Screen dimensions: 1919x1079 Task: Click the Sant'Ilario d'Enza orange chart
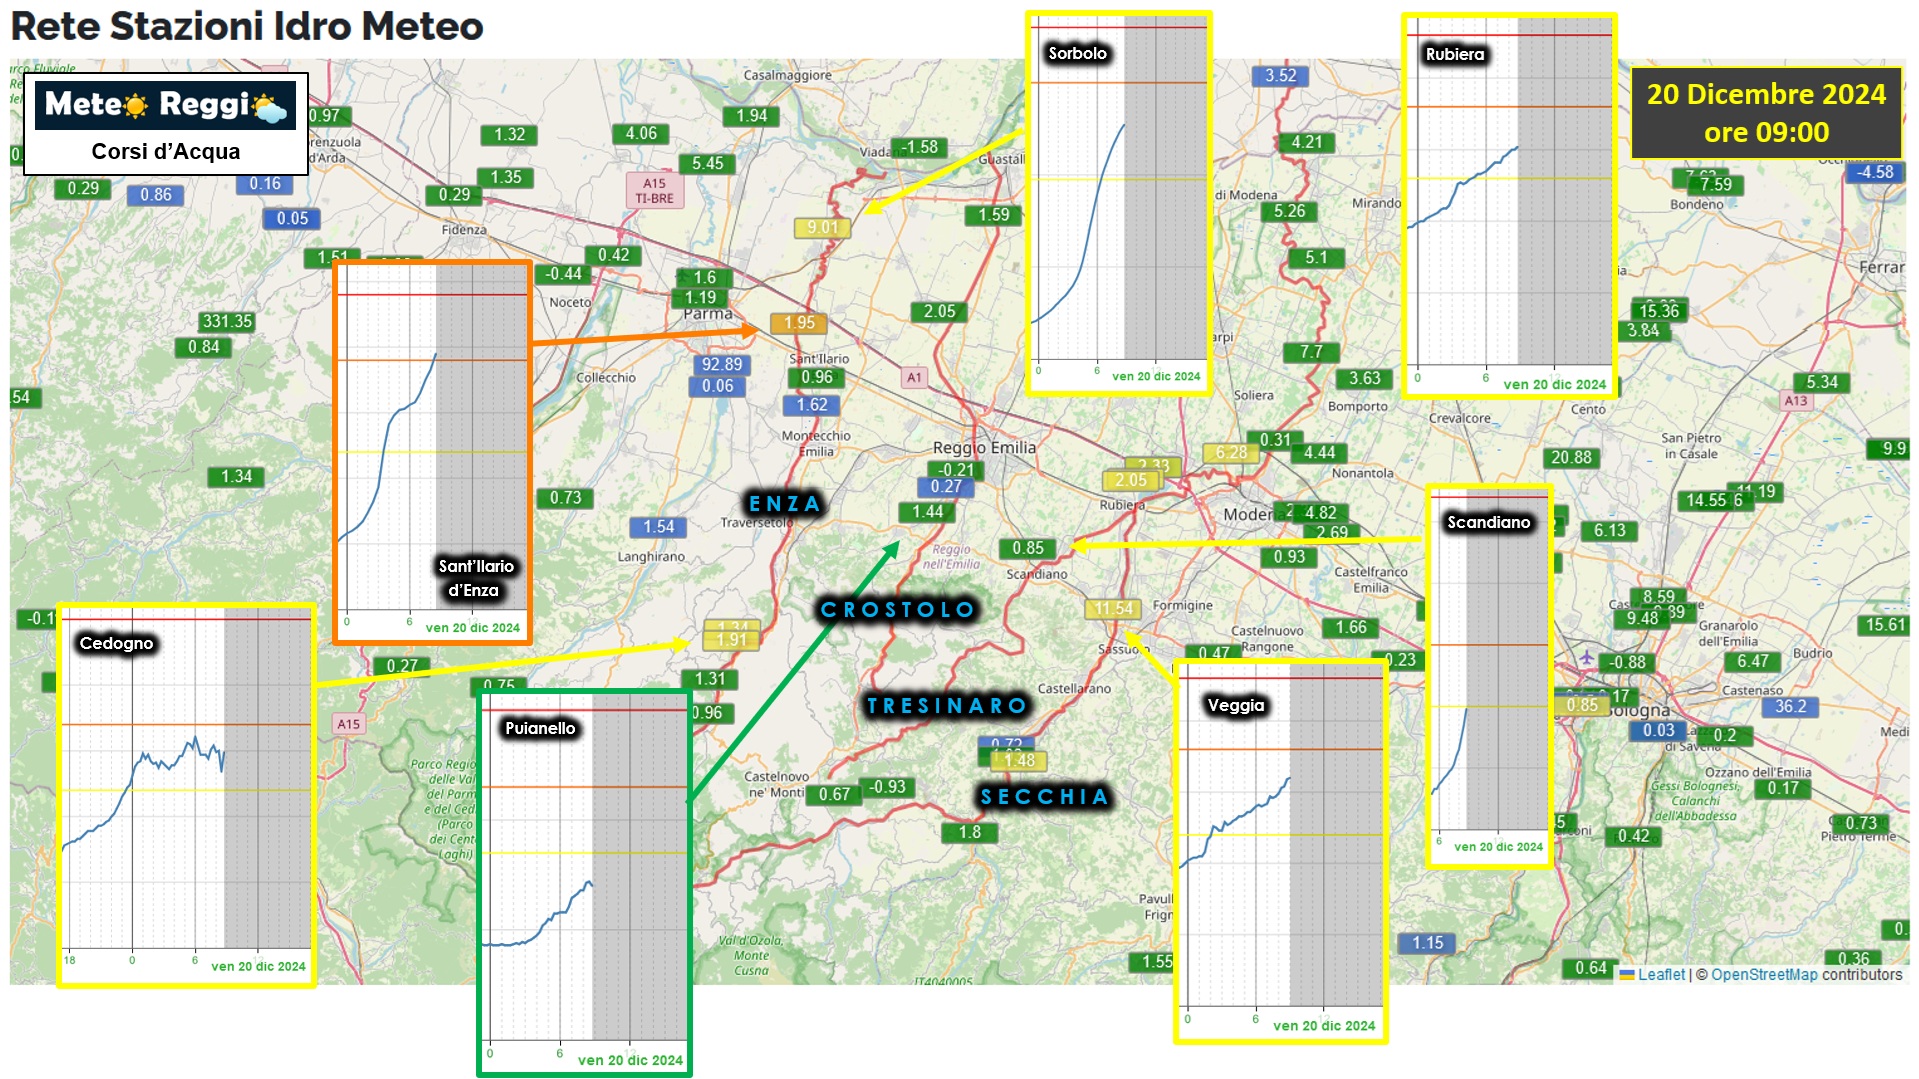pos(432,452)
